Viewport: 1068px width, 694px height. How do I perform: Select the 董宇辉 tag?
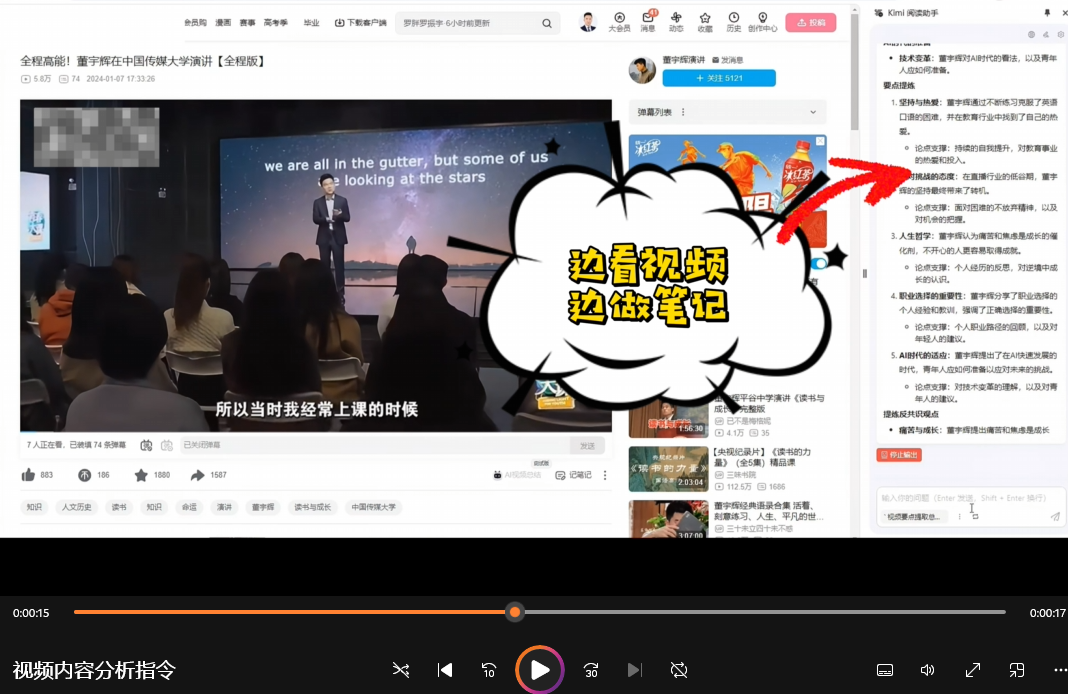click(x=263, y=507)
